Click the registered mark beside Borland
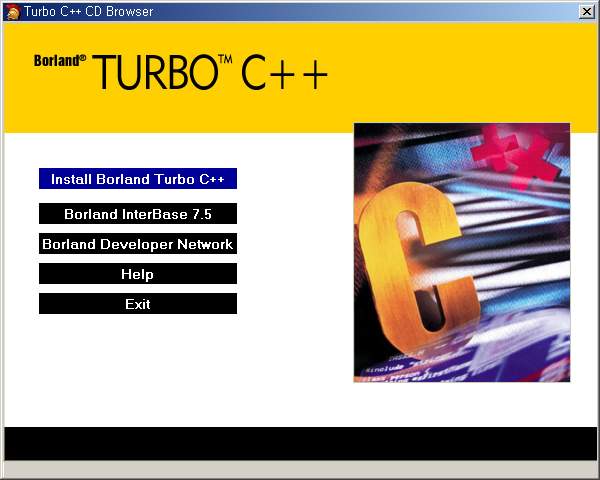Viewport: 600px width, 480px height. 84,57
